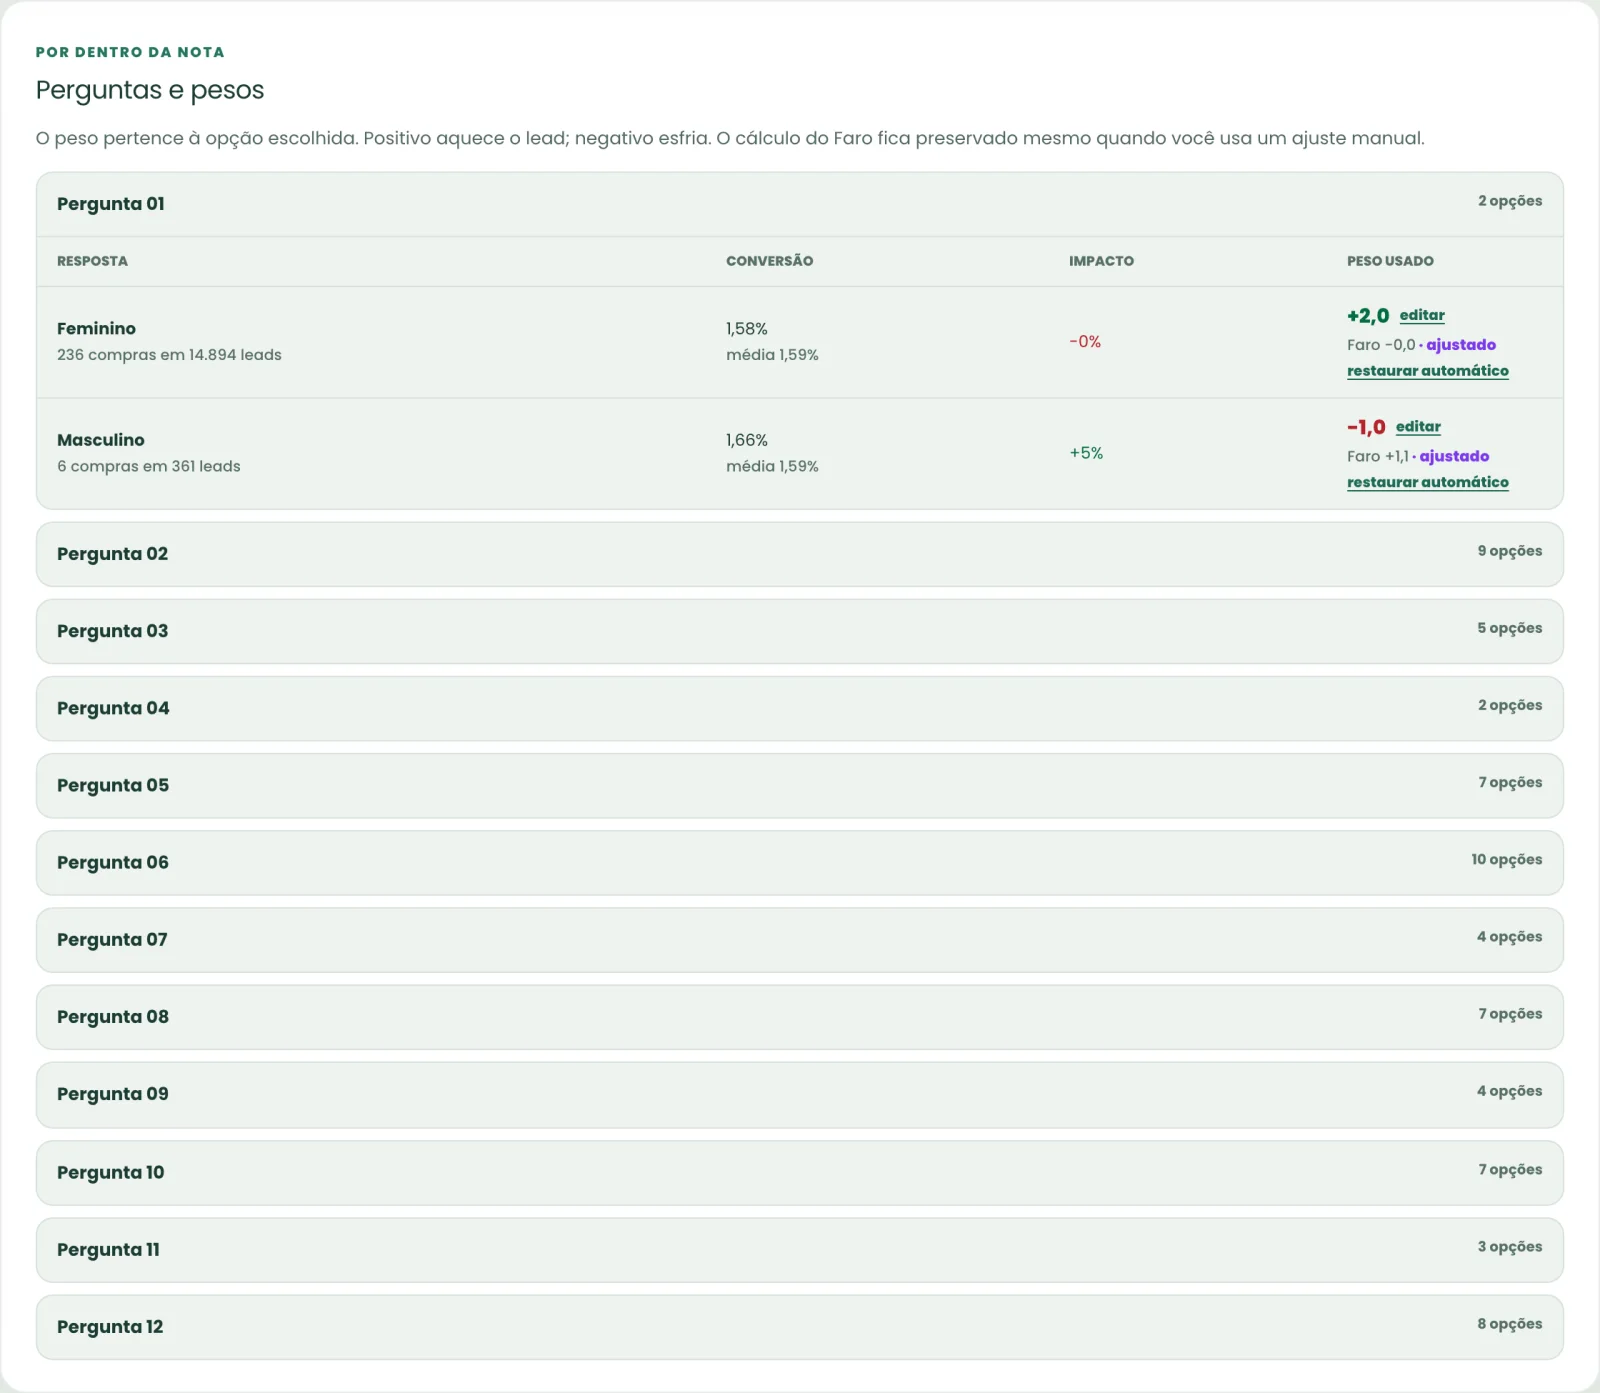Viewport: 1600px width, 1393px height.
Task: Click the '10 opções' count label
Action: pos(1506,860)
